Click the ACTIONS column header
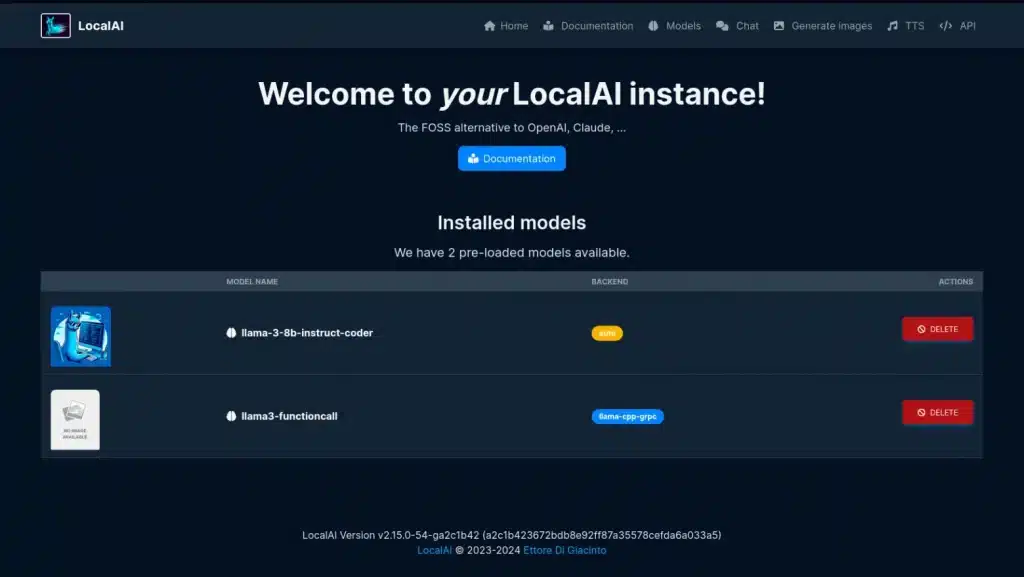This screenshot has width=1024, height=577. tap(955, 282)
